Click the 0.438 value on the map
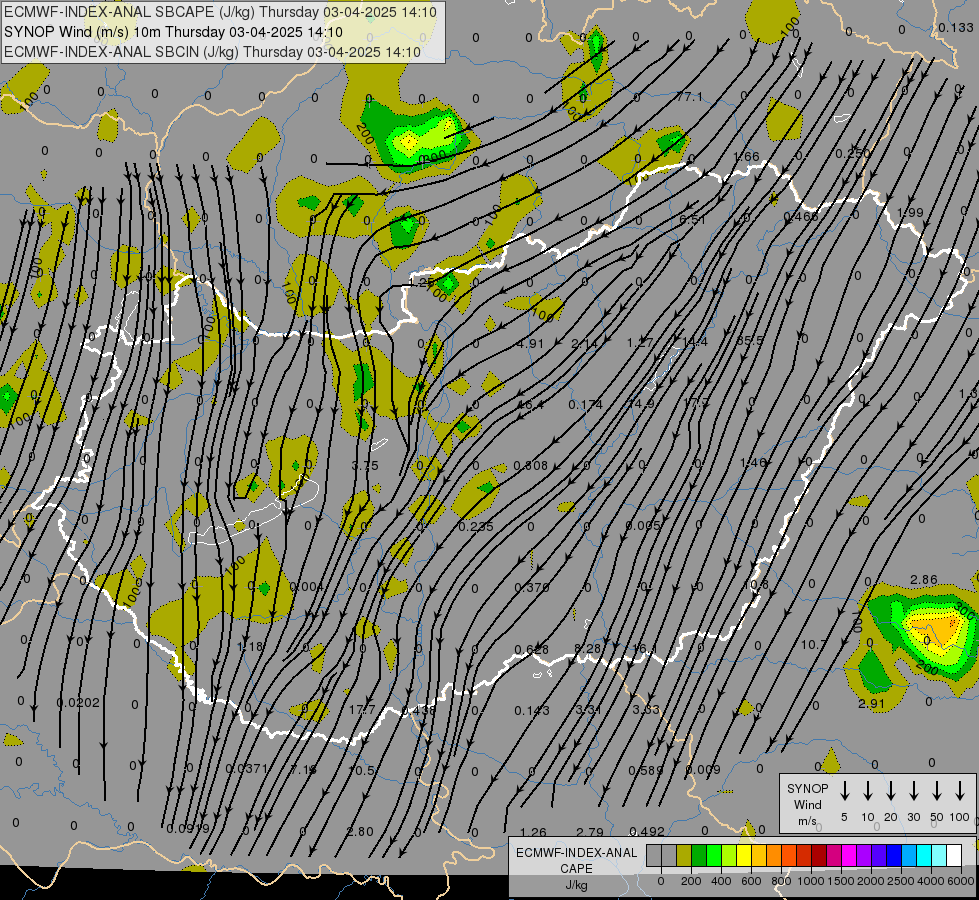Screen dimensions: 979x900 419,710
